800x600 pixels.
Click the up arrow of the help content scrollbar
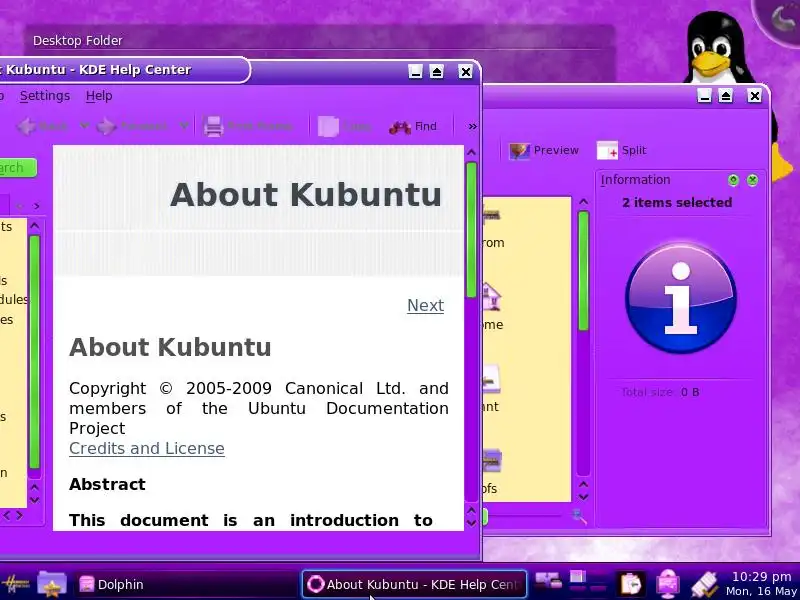471,152
